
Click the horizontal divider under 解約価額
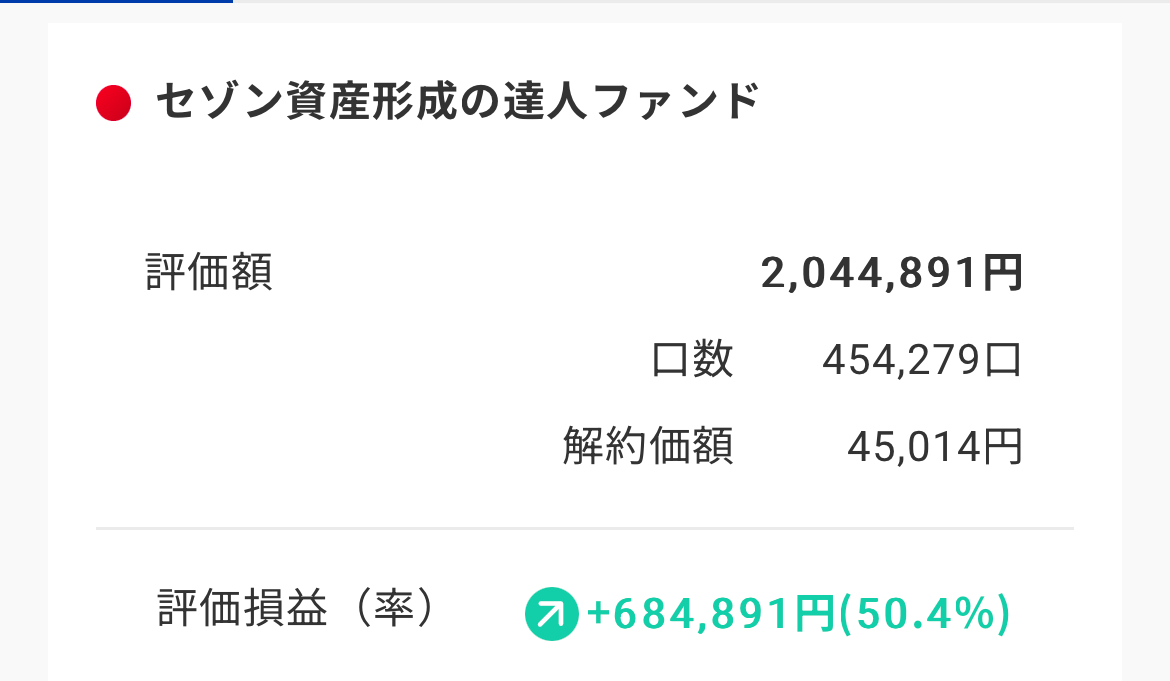pyautogui.click(x=584, y=527)
